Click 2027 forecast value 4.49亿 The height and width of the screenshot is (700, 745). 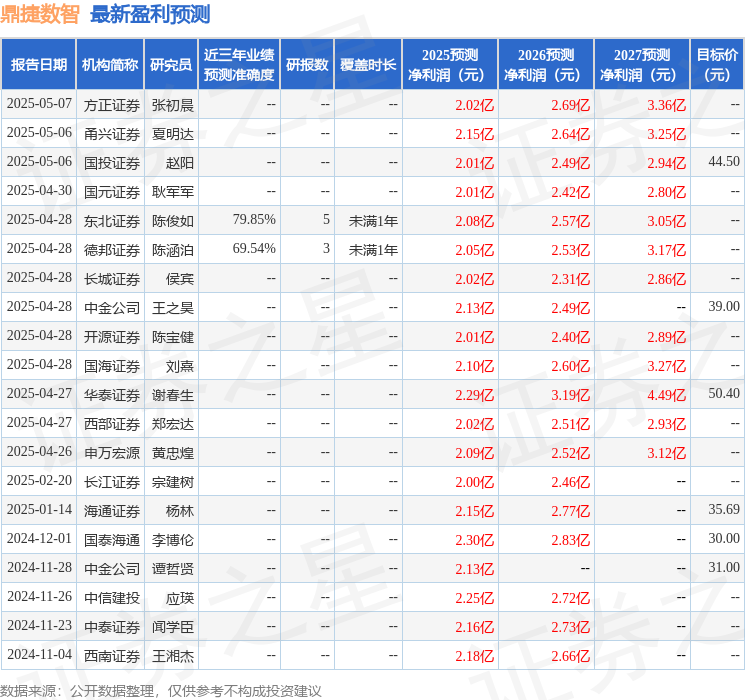667,395
